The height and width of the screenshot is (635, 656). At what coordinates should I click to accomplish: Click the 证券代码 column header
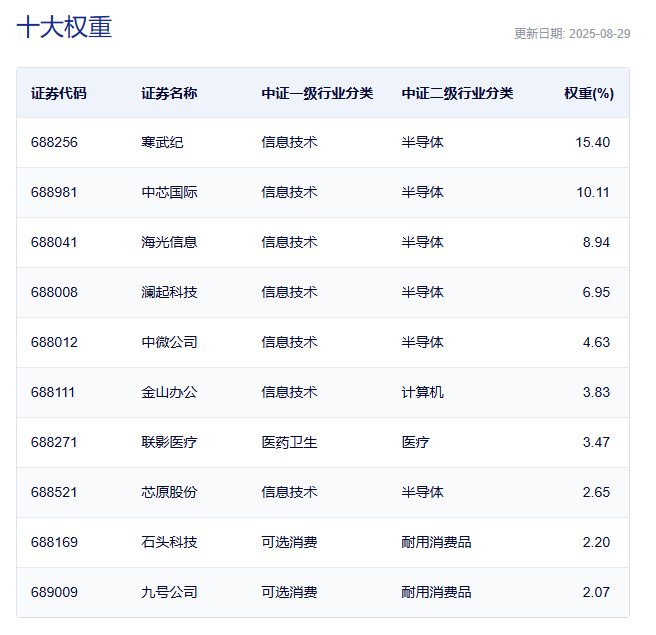point(59,93)
